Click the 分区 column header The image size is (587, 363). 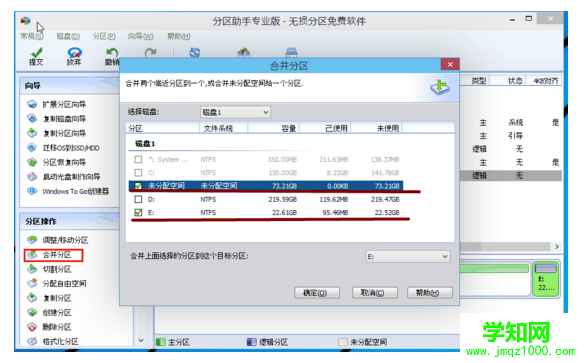tap(162, 129)
